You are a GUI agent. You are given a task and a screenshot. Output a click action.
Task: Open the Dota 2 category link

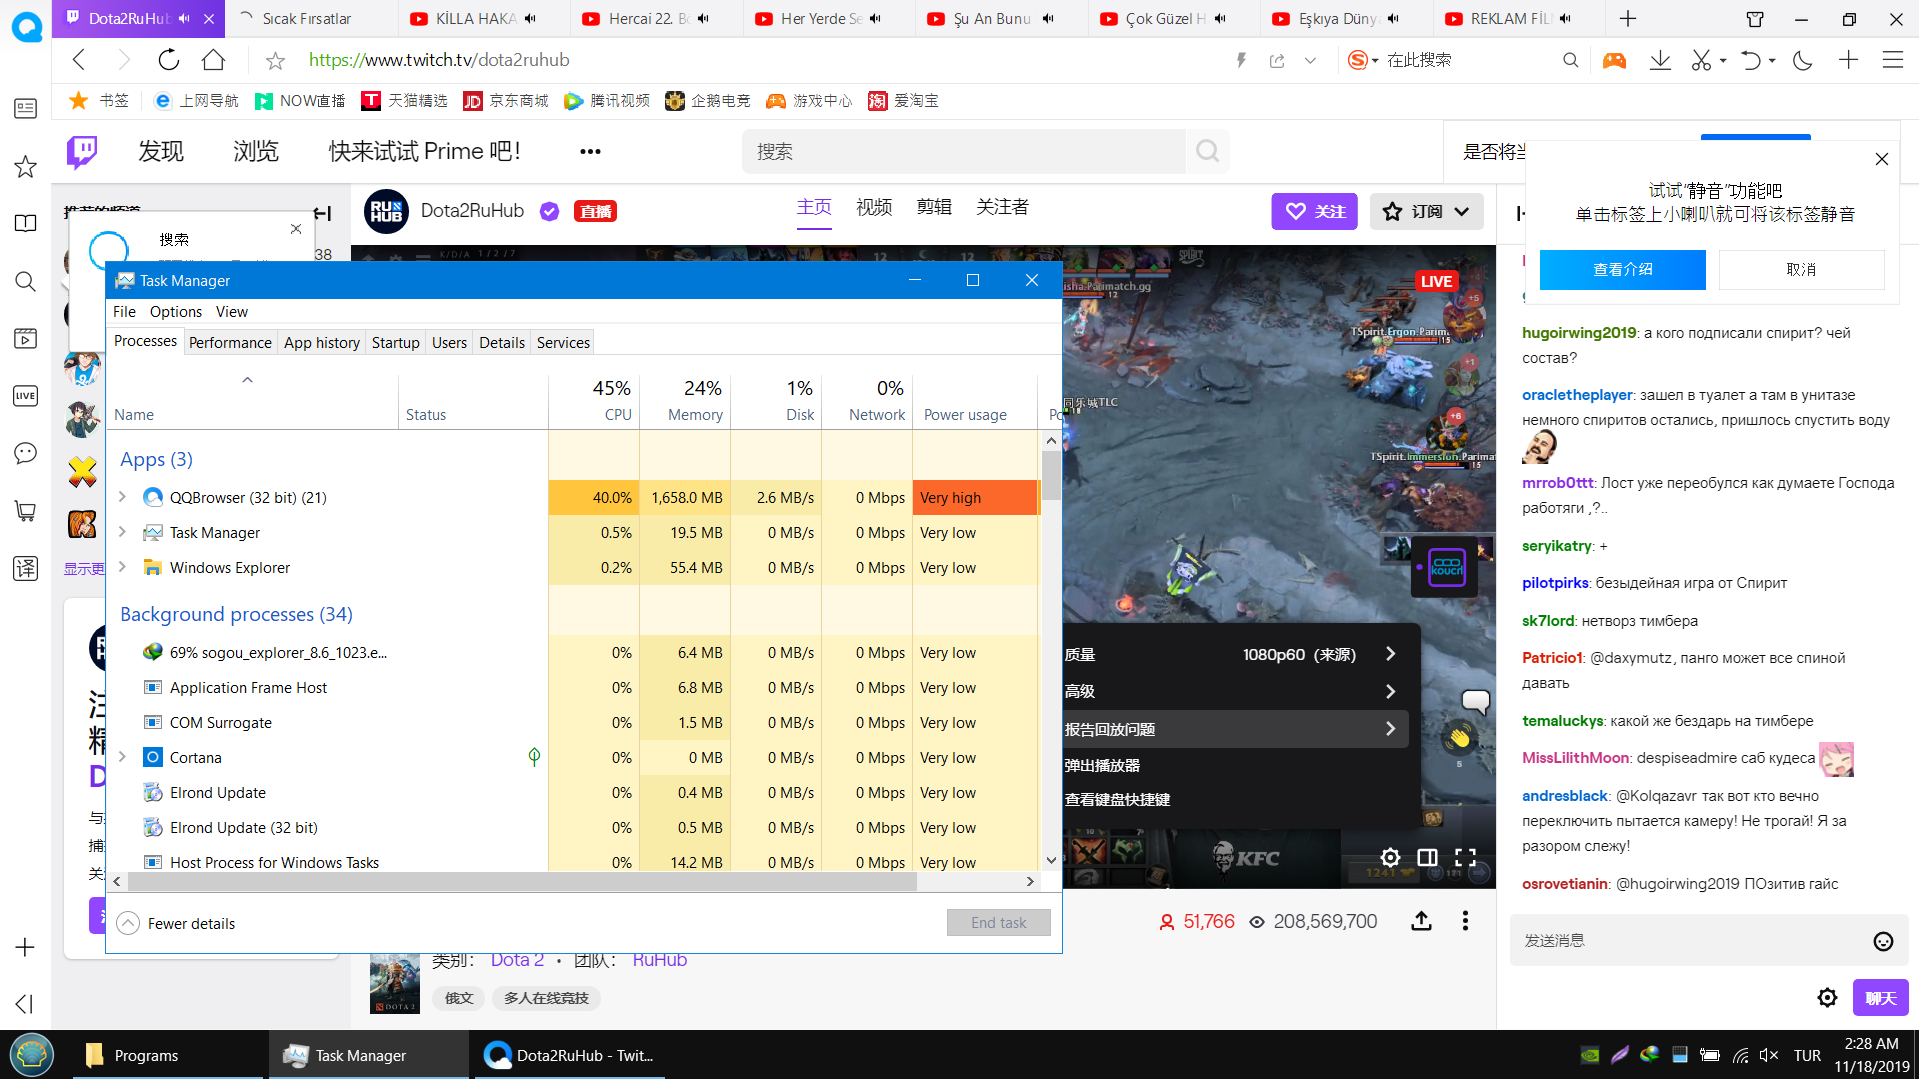coord(517,959)
